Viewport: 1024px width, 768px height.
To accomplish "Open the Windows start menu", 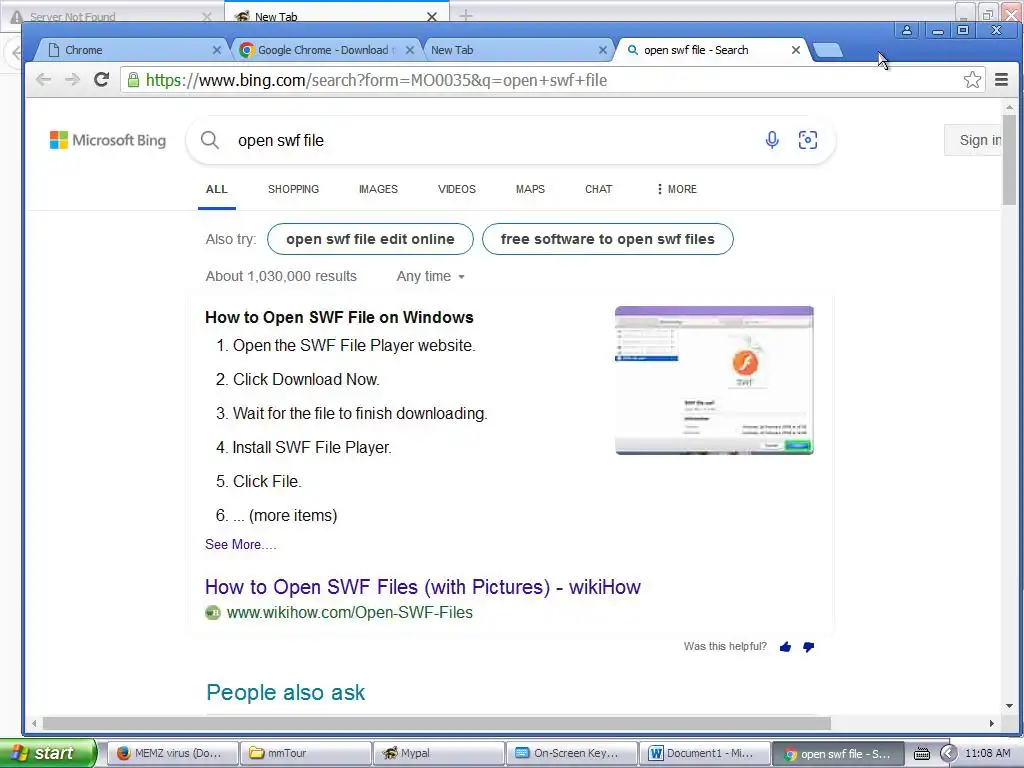I will (x=48, y=753).
